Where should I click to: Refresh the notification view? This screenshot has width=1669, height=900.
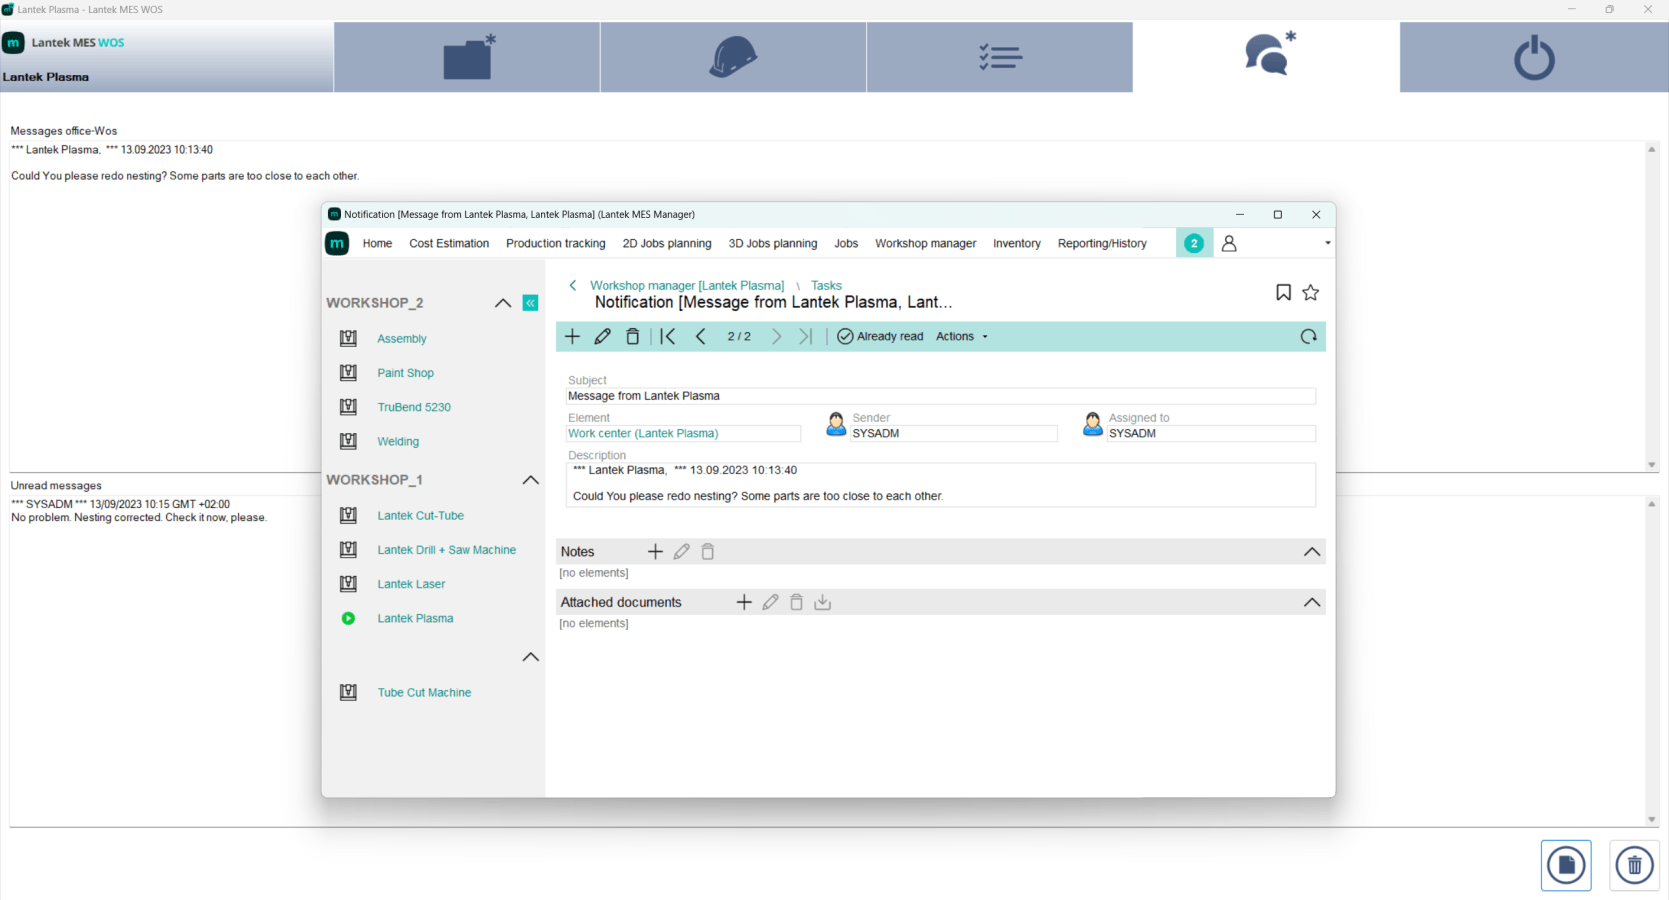coord(1308,337)
